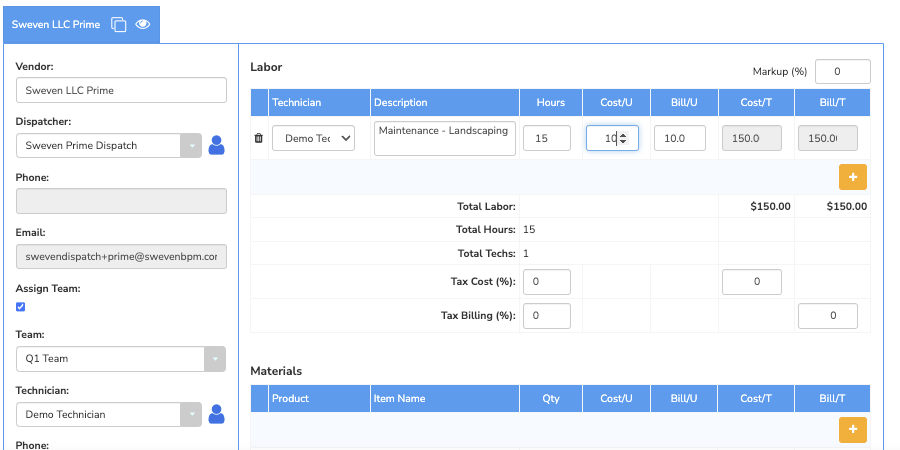Click the Maintenance - Landscaping description box

445,138
